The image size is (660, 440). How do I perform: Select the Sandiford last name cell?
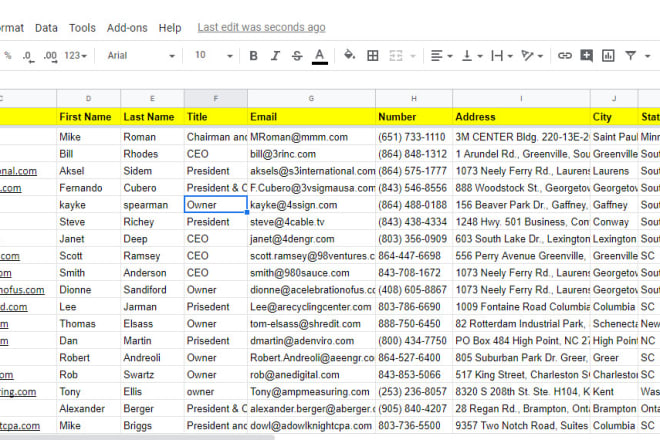[x=152, y=290]
